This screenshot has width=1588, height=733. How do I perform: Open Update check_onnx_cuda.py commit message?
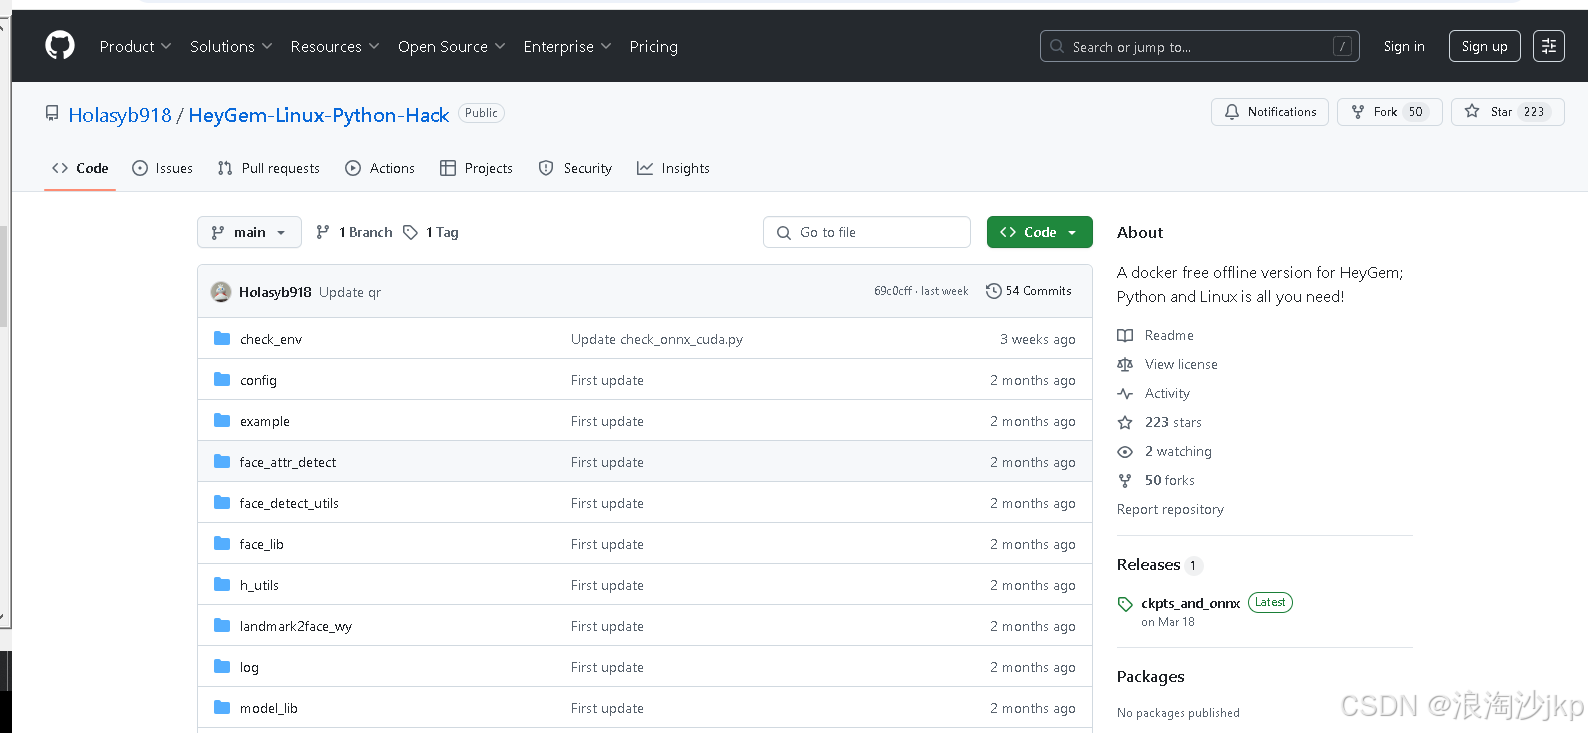click(657, 339)
